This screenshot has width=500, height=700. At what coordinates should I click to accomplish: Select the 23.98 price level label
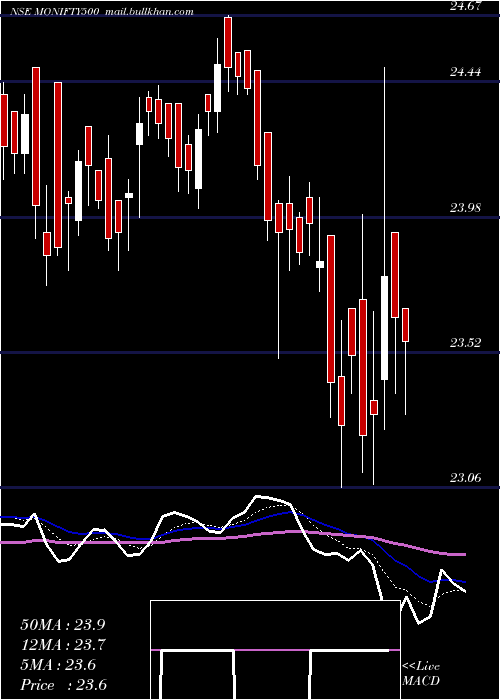click(x=465, y=208)
